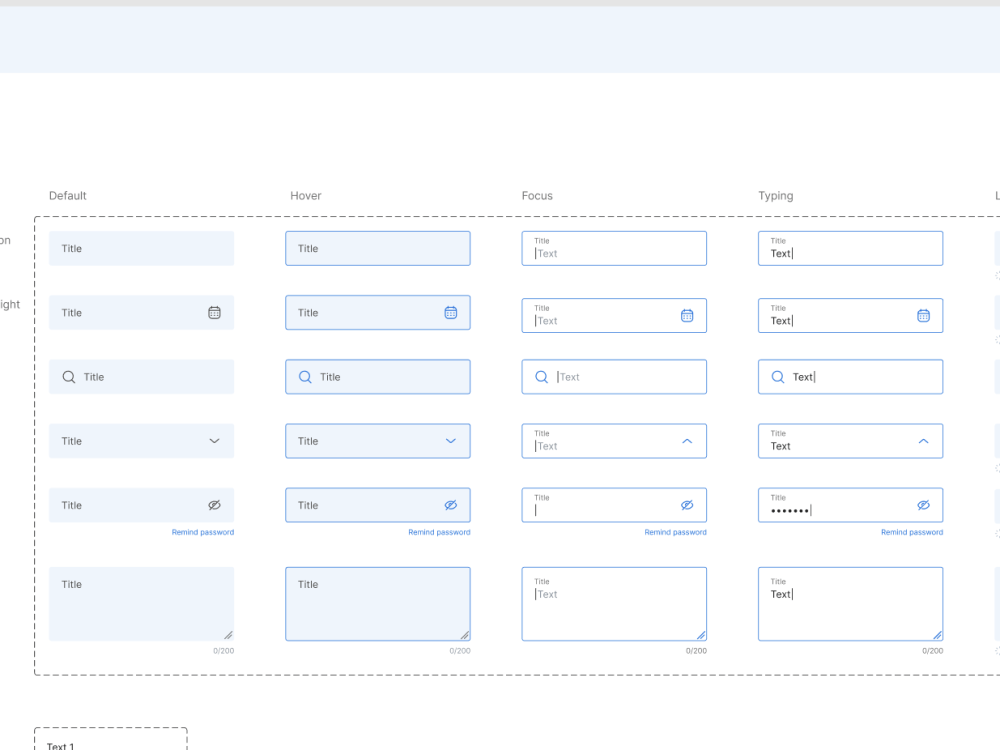Toggle password visibility in the Hover password field
Image resolution: width=1000 pixels, height=750 pixels.
pos(450,505)
